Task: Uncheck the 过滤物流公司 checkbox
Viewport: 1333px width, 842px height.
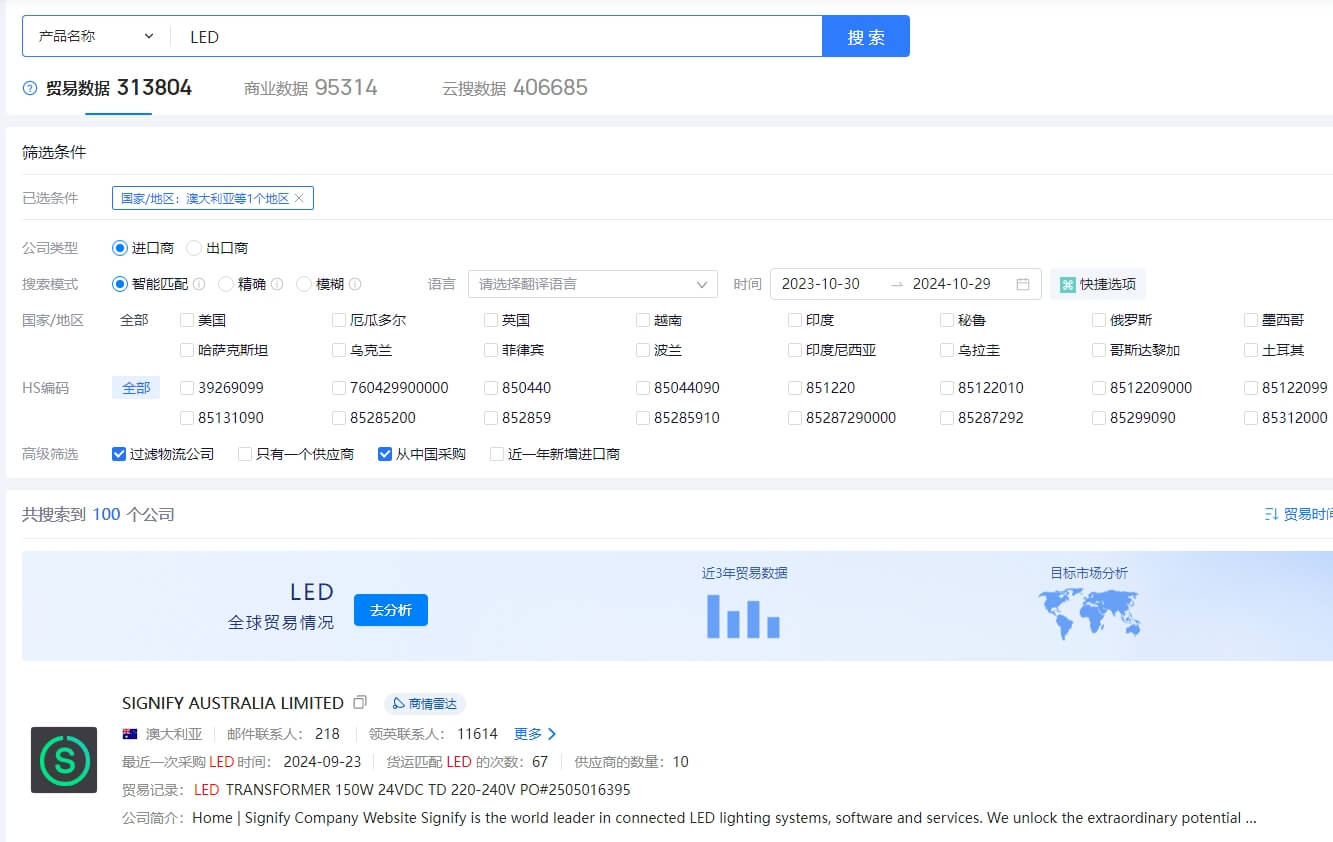Action: click(119, 454)
